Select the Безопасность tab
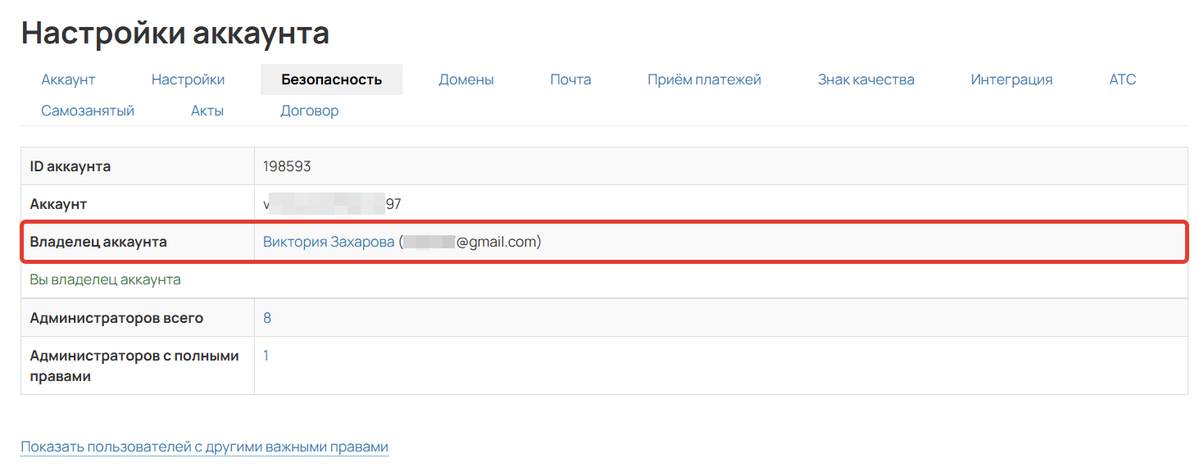This screenshot has width=1199, height=472. coord(331,79)
